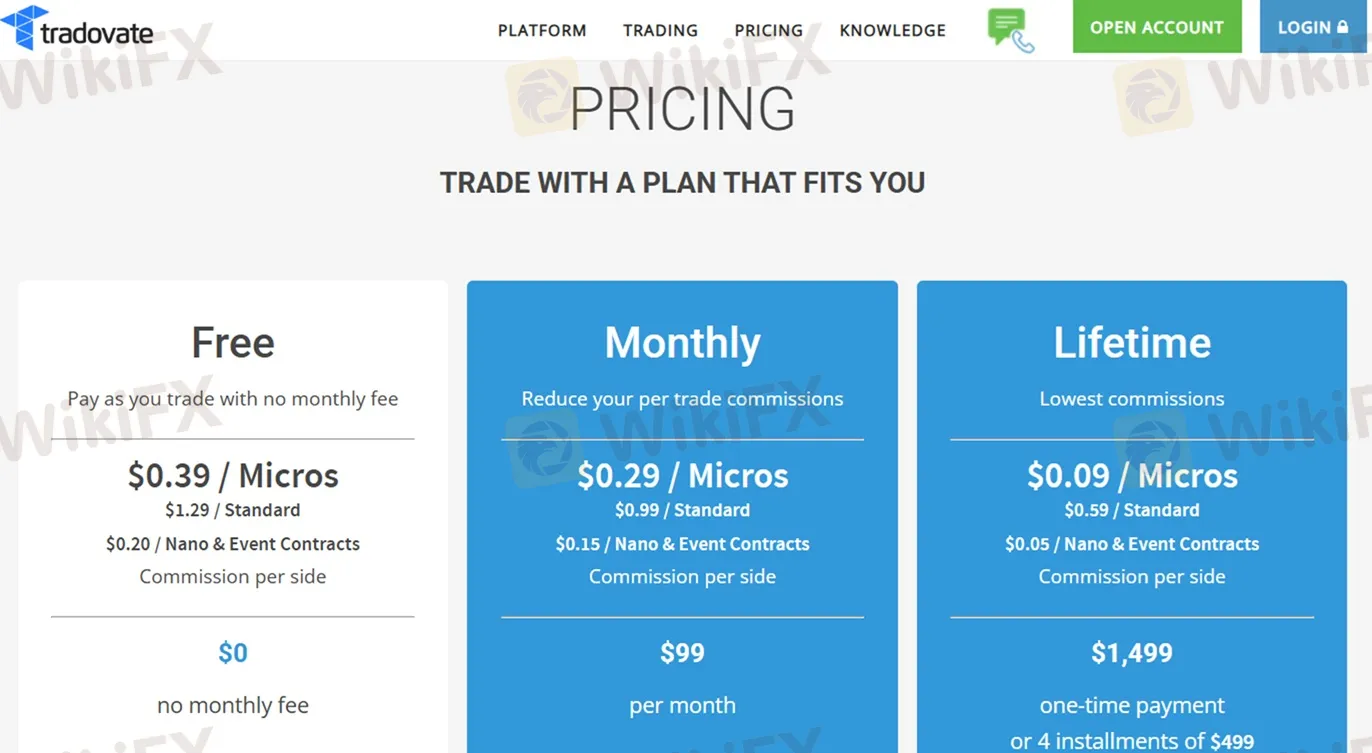Select the Monthly plan heading
The image size is (1372, 753).
point(682,343)
